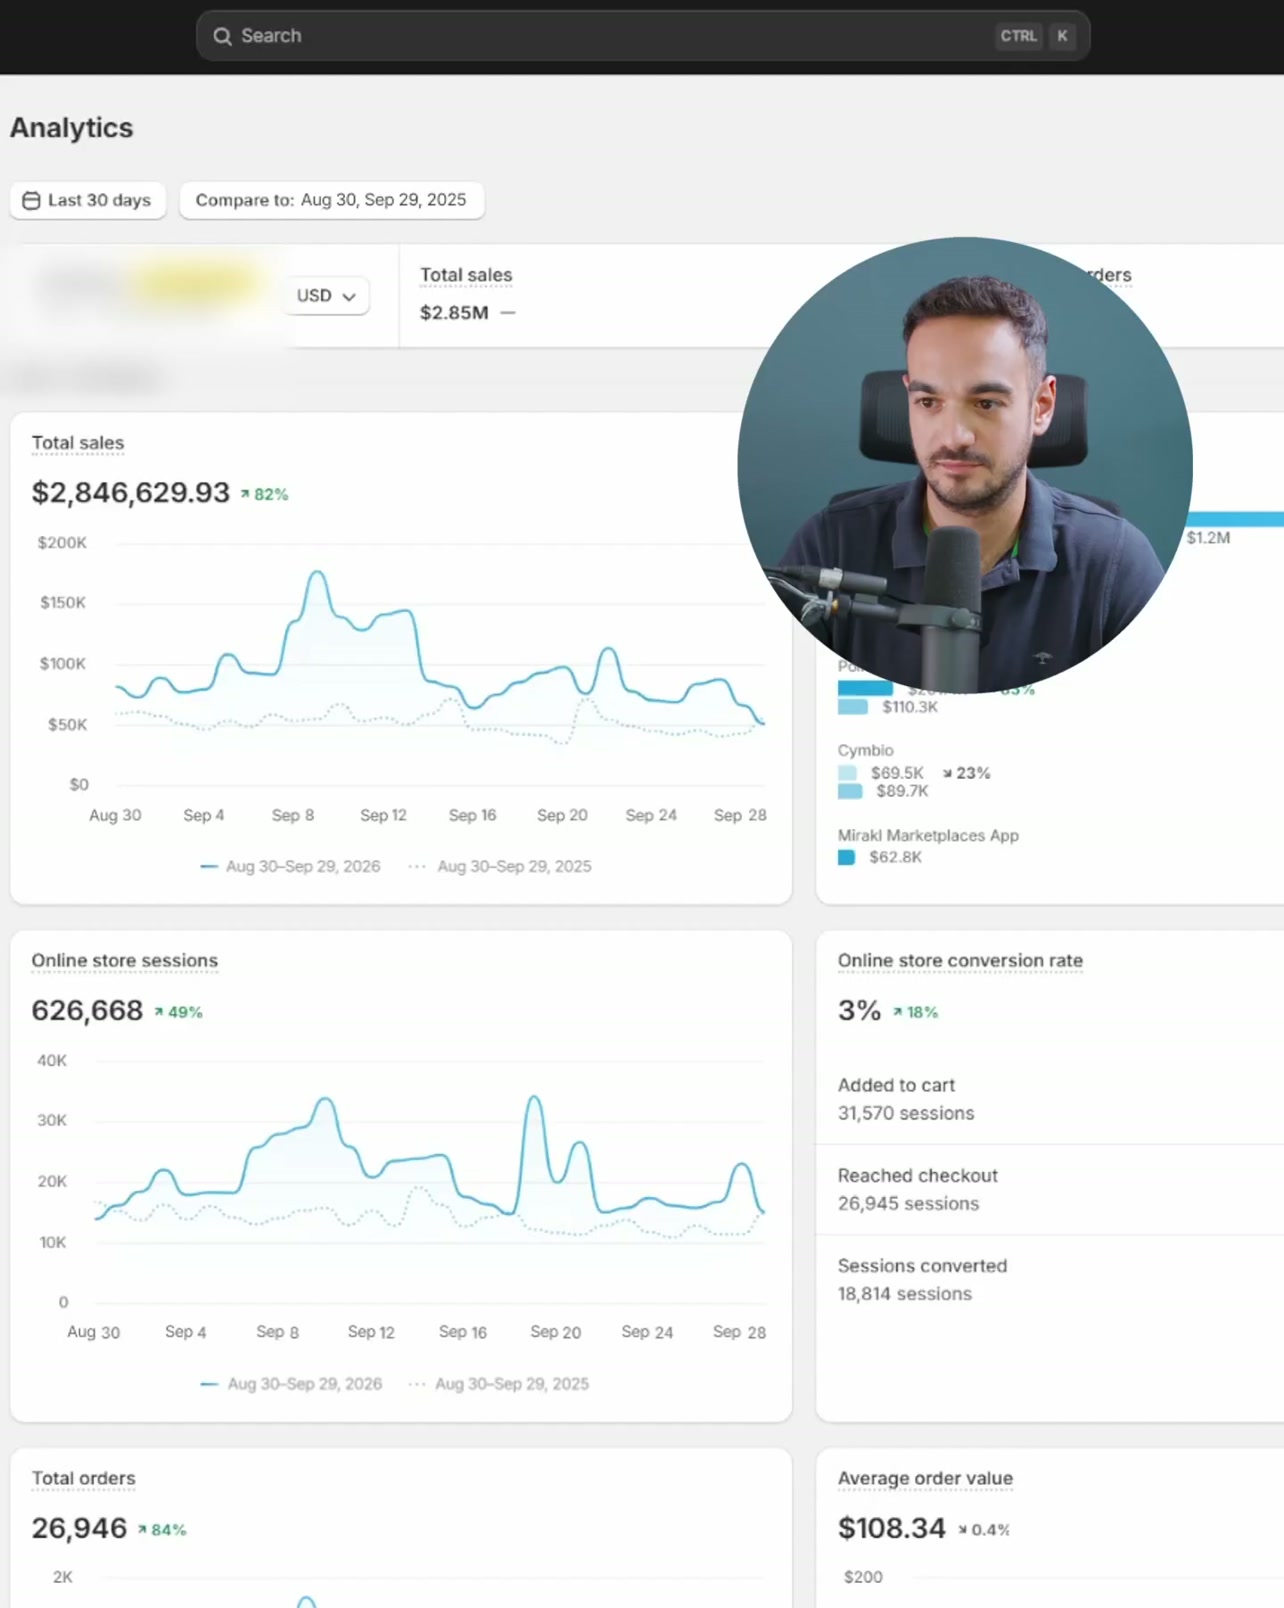Open the Online store sessions card title
This screenshot has height=1608, width=1284.
(x=125, y=960)
